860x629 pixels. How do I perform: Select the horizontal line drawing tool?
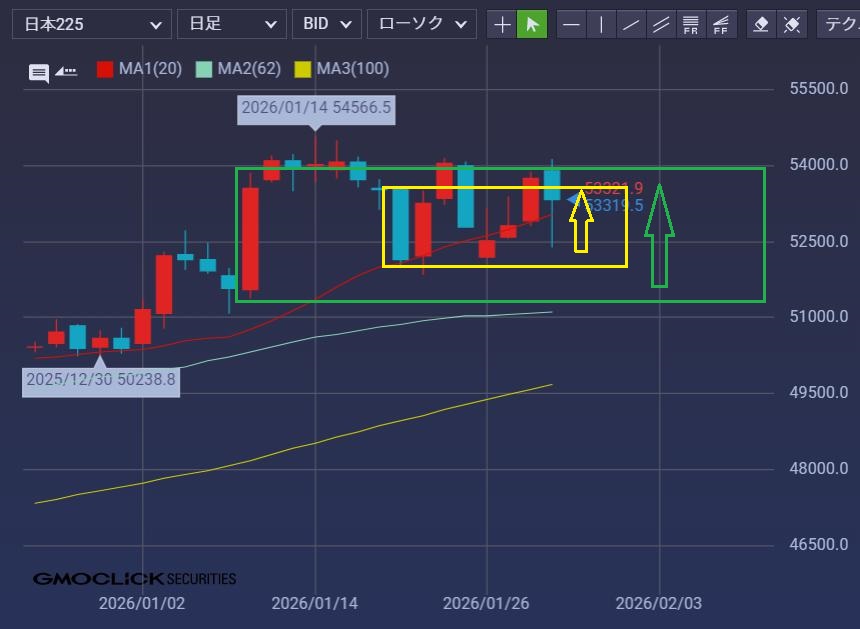coord(571,24)
